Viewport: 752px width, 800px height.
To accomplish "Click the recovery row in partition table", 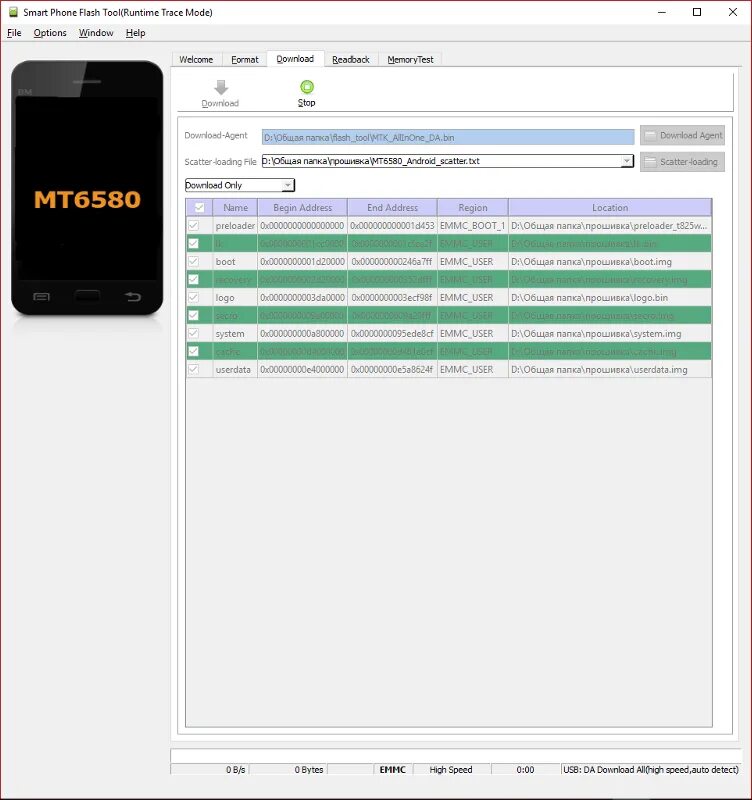I will click(449, 280).
